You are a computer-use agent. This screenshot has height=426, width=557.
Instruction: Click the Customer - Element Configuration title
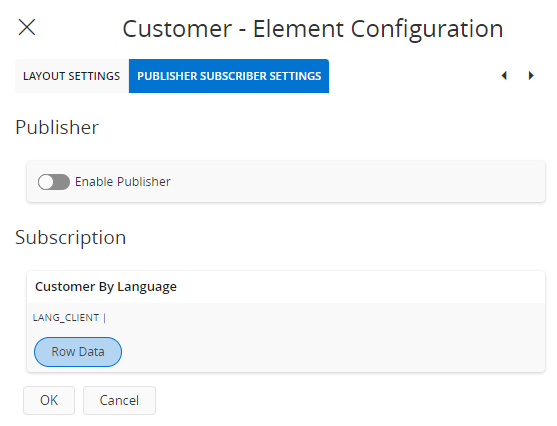click(313, 29)
